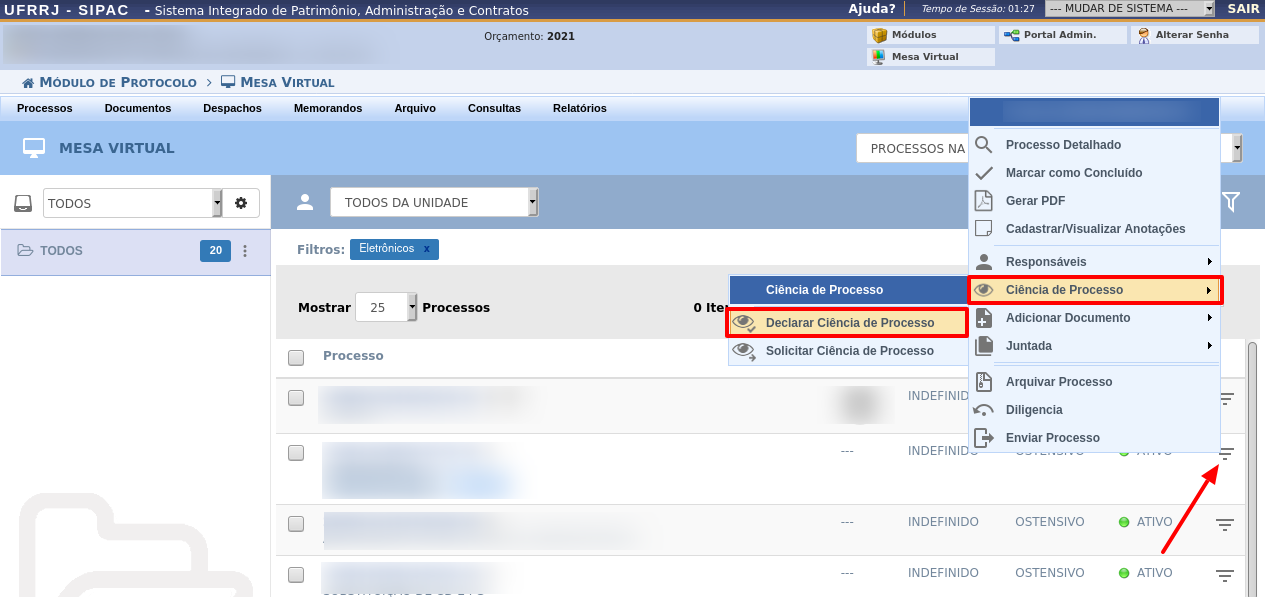Open the TODOS DA UNIDADE dropdown
The height and width of the screenshot is (597, 1265).
point(434,203)
